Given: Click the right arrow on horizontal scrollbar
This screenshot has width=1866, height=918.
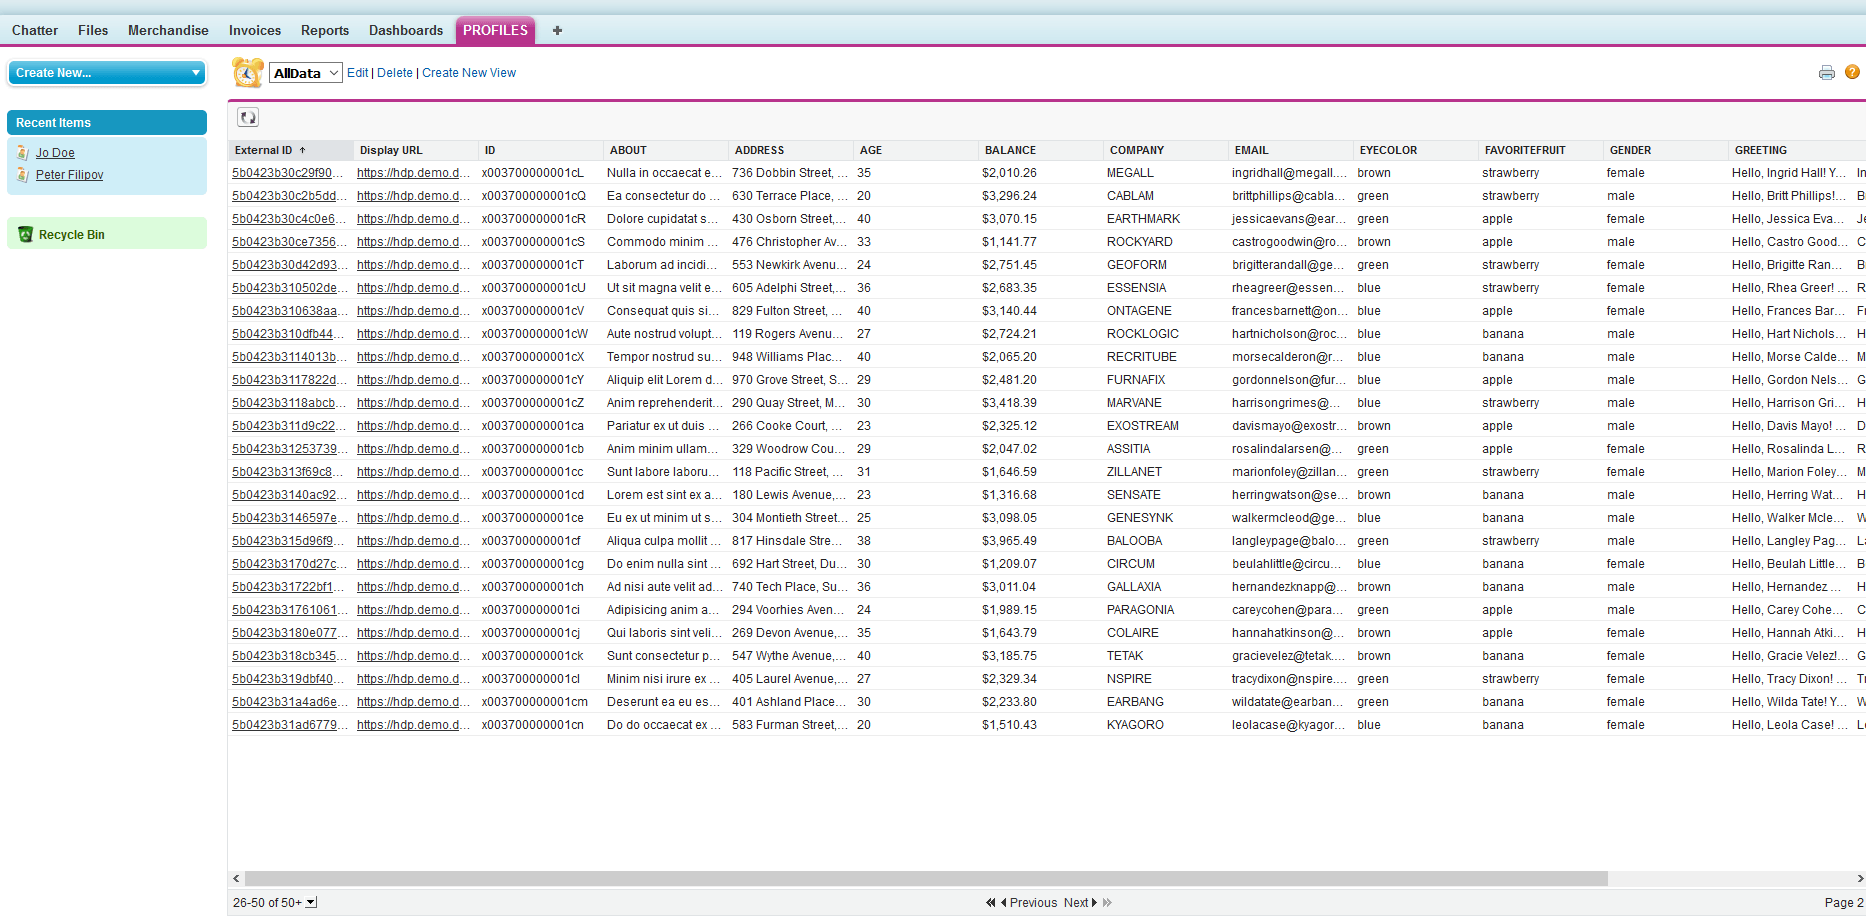Looking at the screenshot, I should 1859,879.
